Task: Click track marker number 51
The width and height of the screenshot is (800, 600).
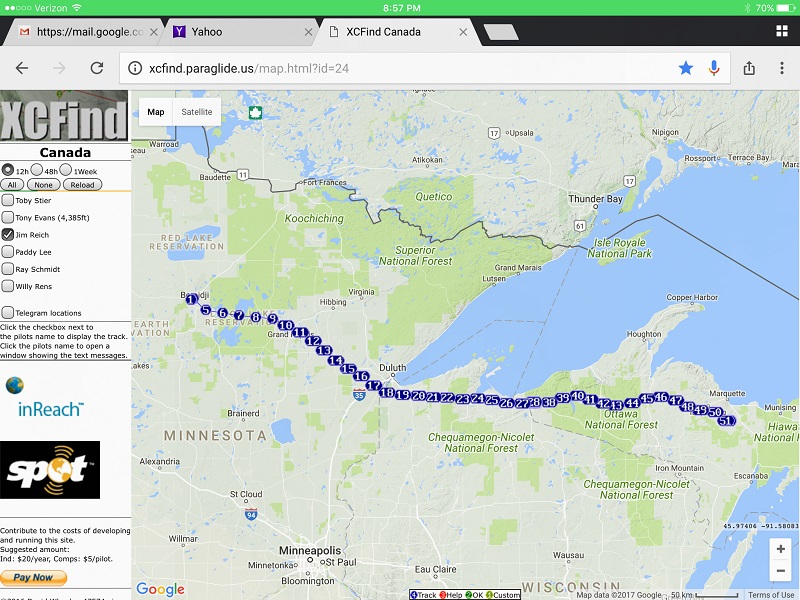Action: click(726, 420)
